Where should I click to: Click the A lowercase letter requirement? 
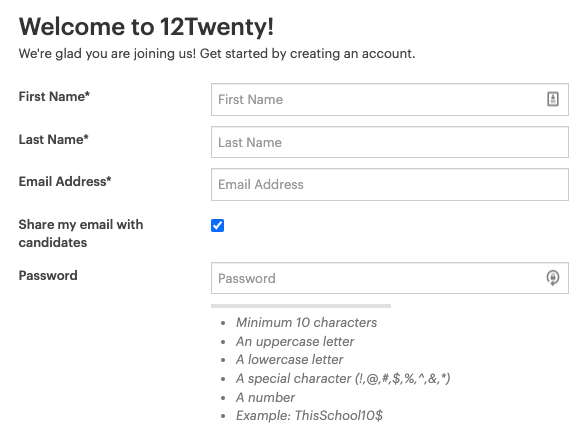[x=290, y=359]
